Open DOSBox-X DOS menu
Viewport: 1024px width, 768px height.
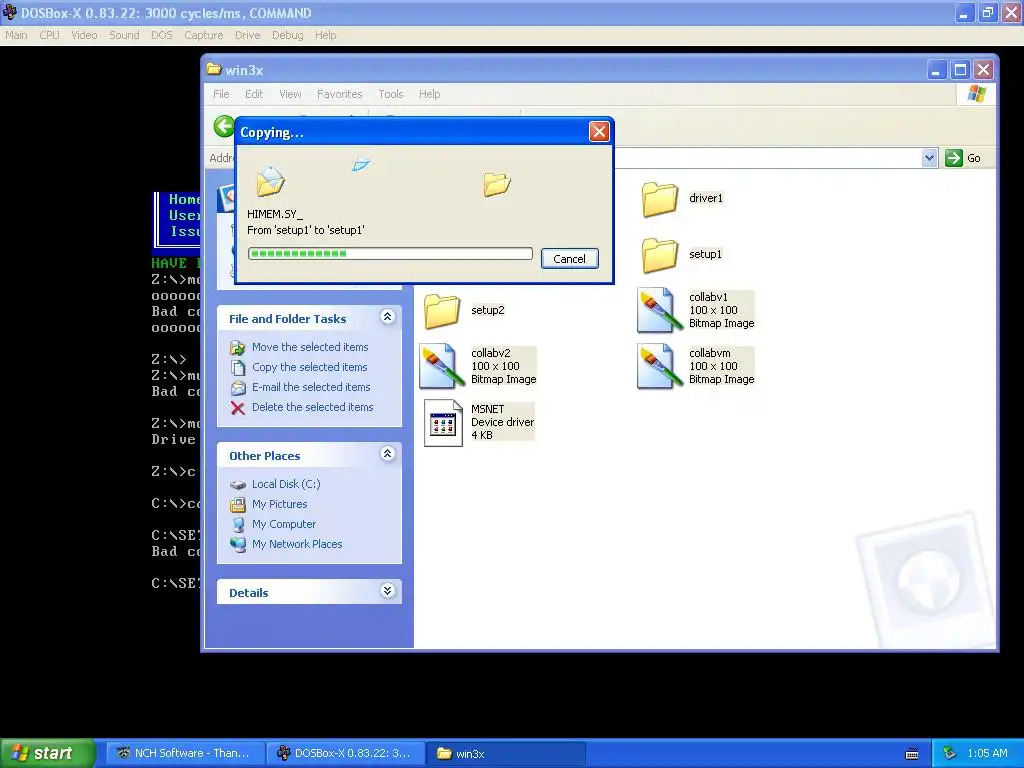[162, 35]
